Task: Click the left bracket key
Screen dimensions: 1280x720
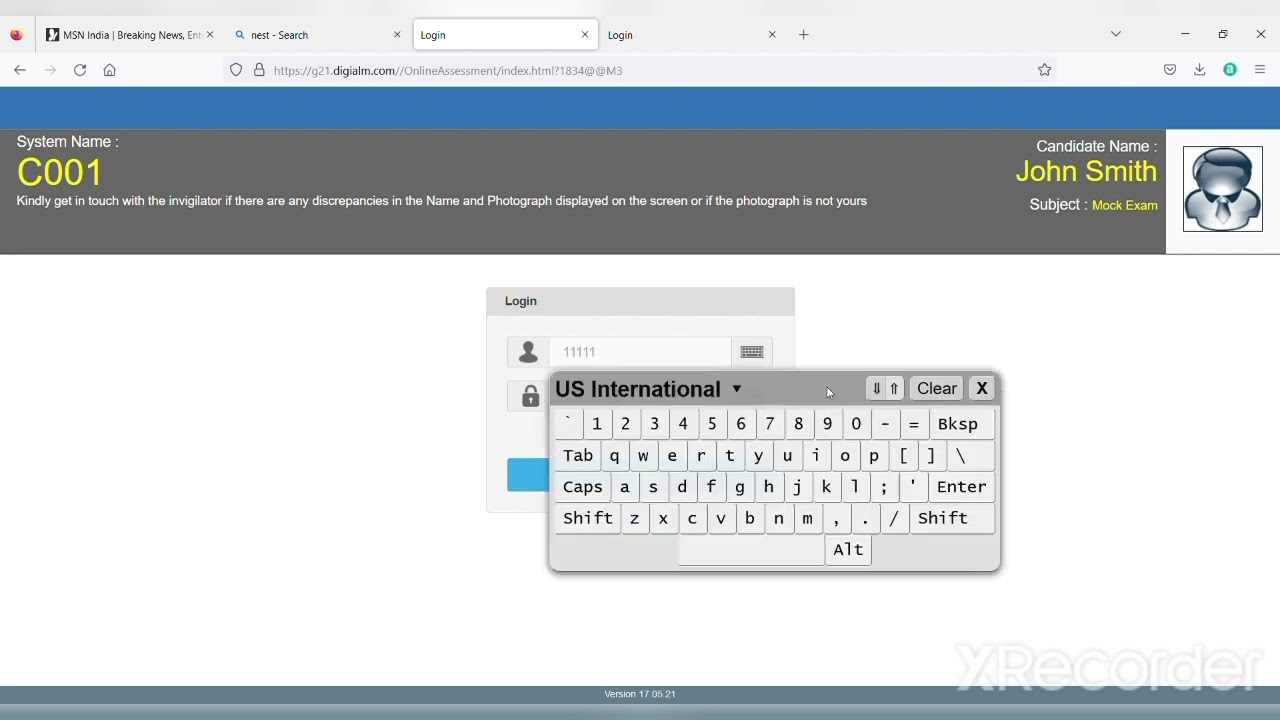Action: 903,456
